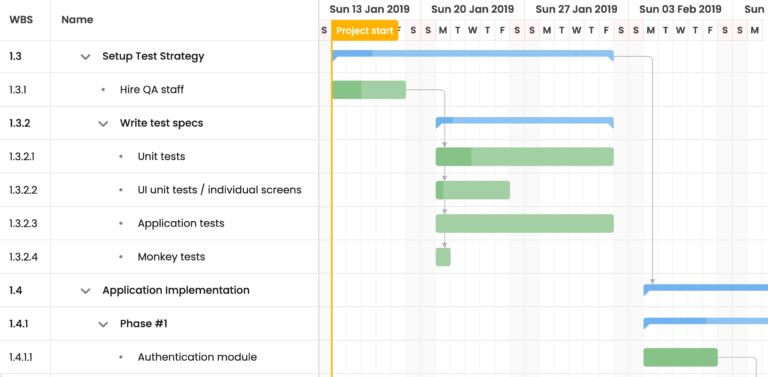Click the Unit tests Gantt bar
Image resolution: width=768 pixels, height=377 pixels.
point(525,157)
